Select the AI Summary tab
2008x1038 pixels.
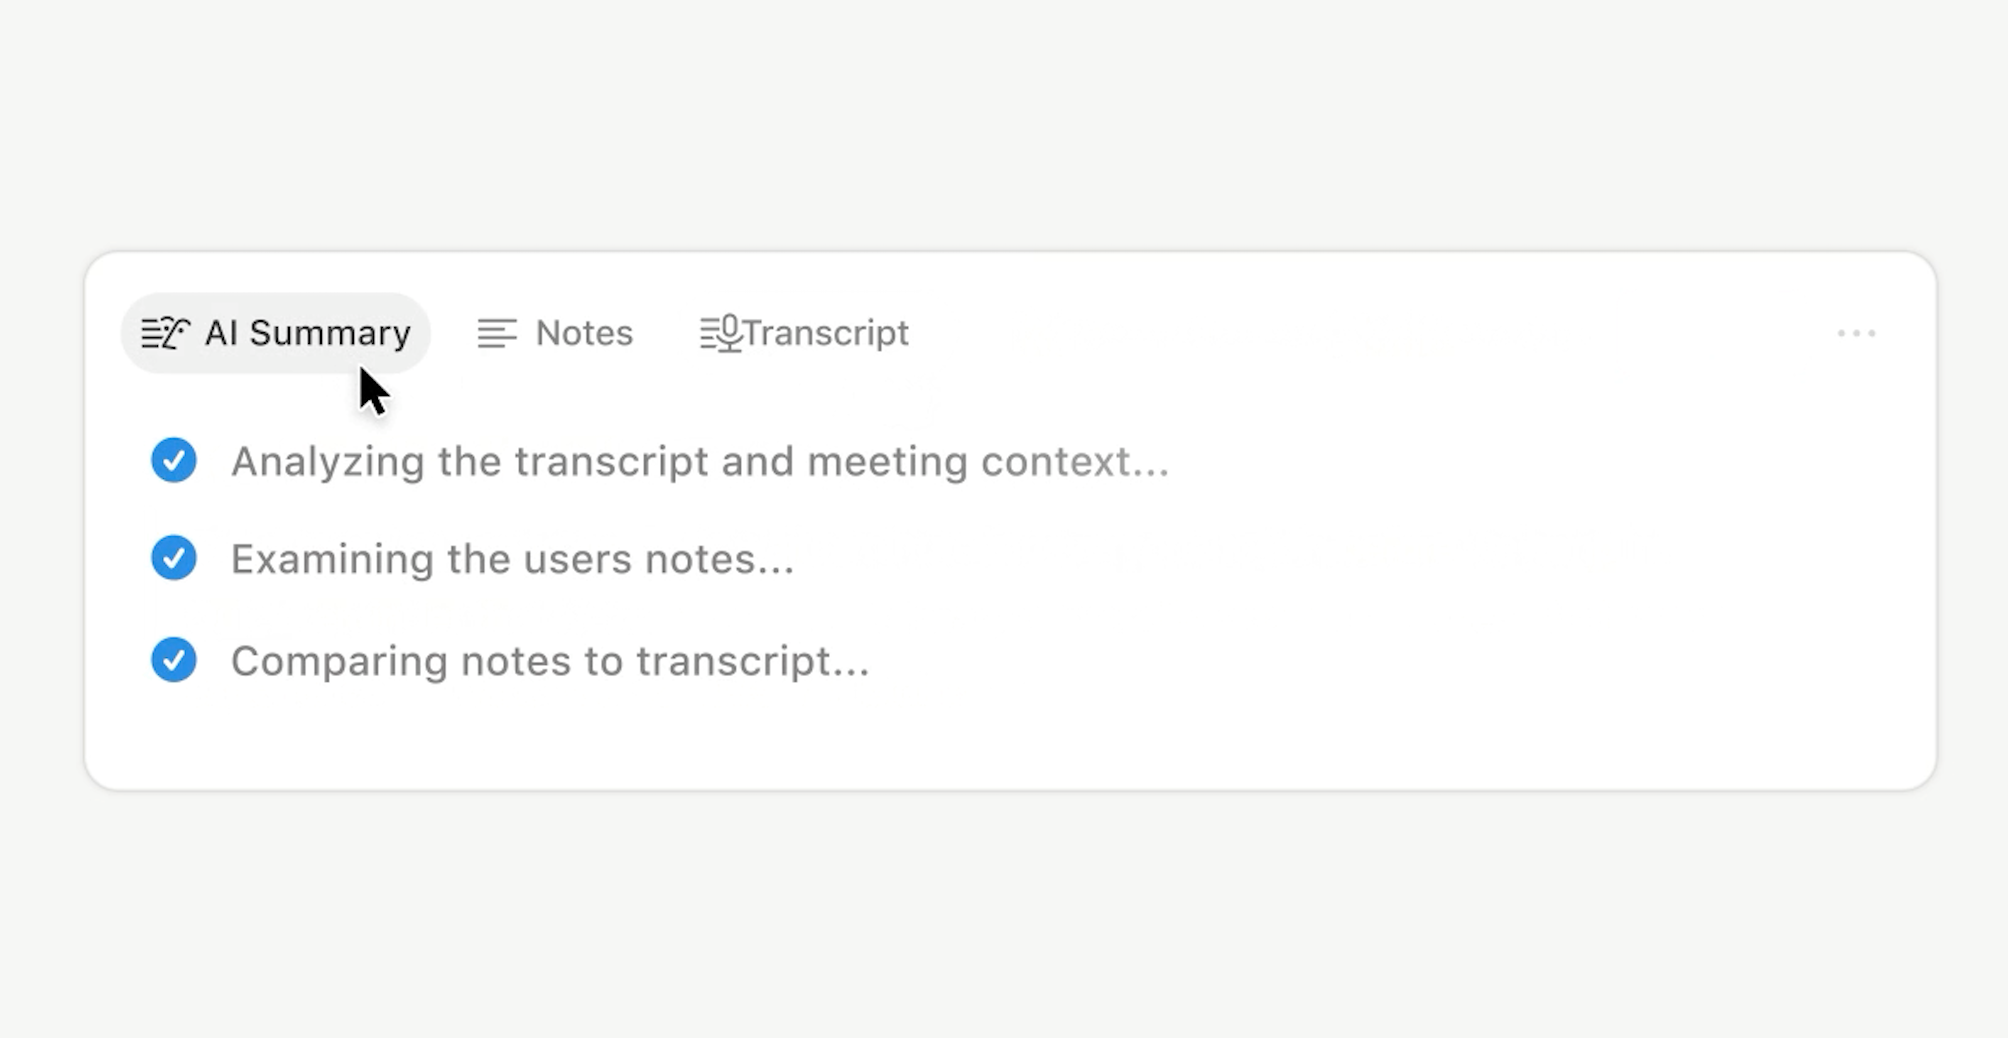point(276,333)
